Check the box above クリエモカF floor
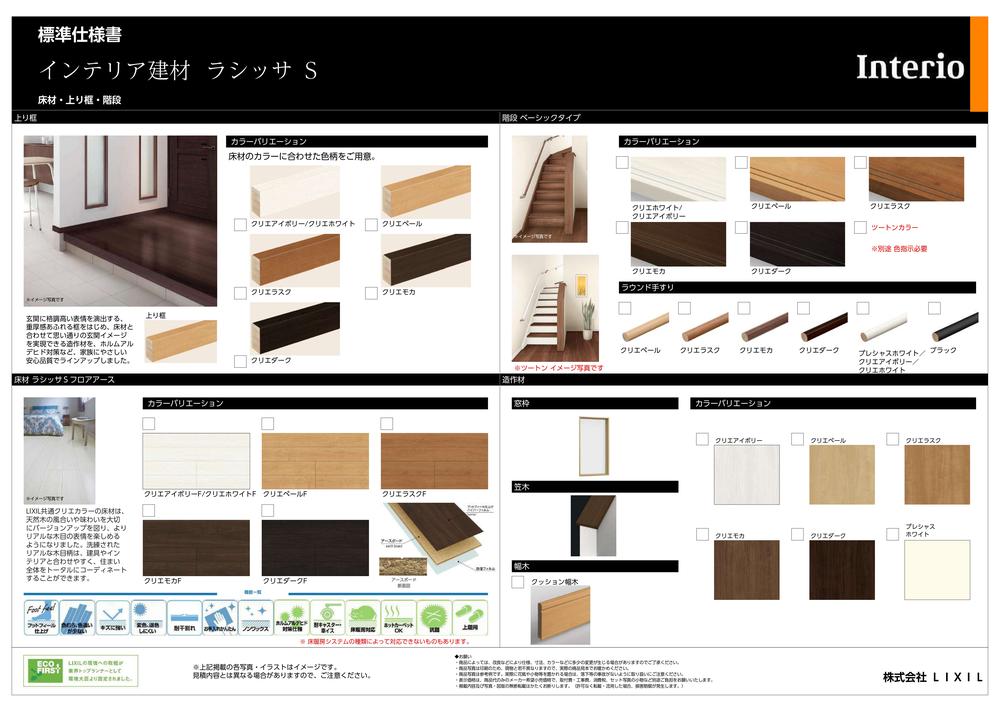This screenshot has height=707, width=1000. tap(149, 510)
